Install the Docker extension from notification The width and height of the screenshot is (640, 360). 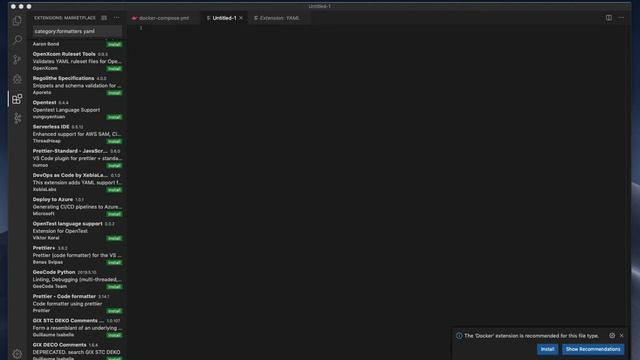[547, 349]
